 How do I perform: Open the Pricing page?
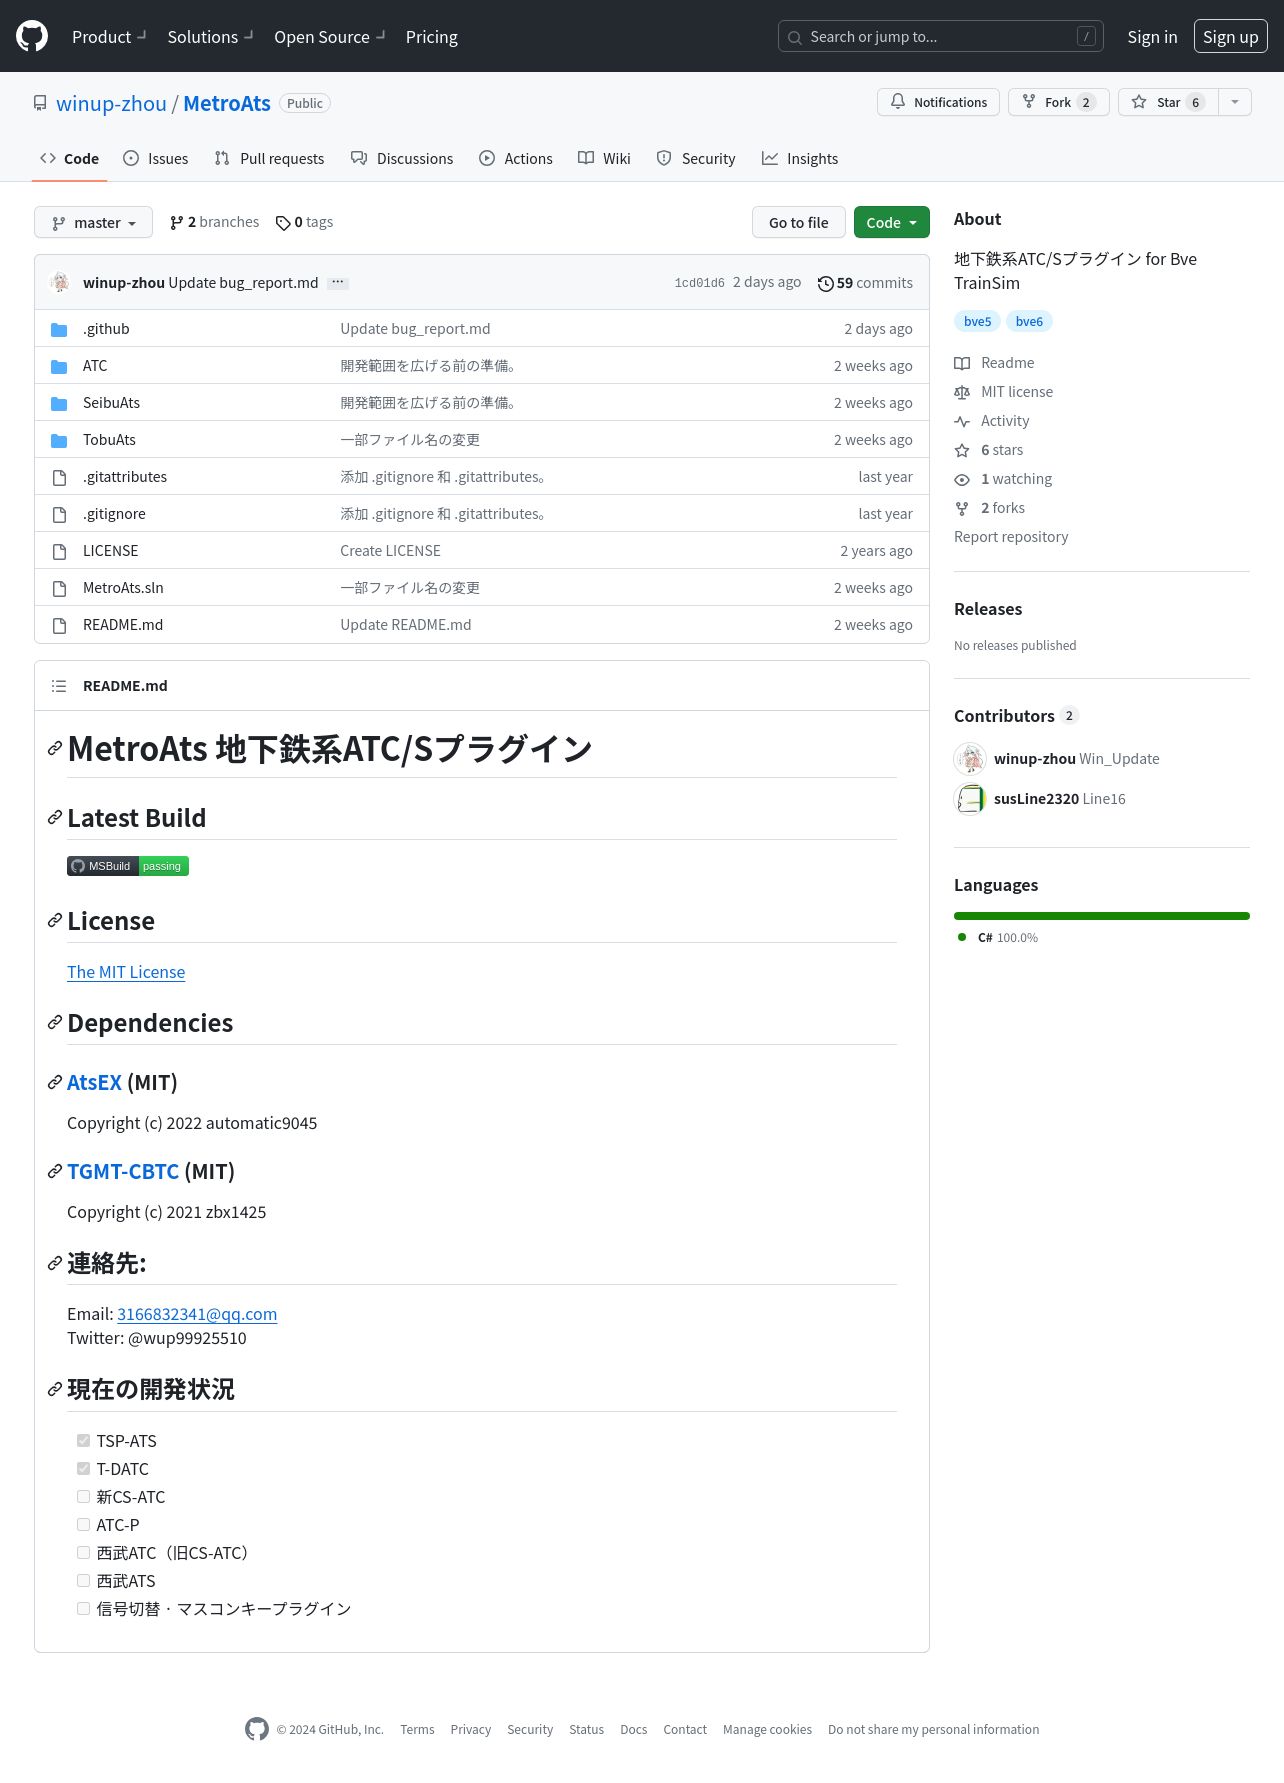coord(432,36)
